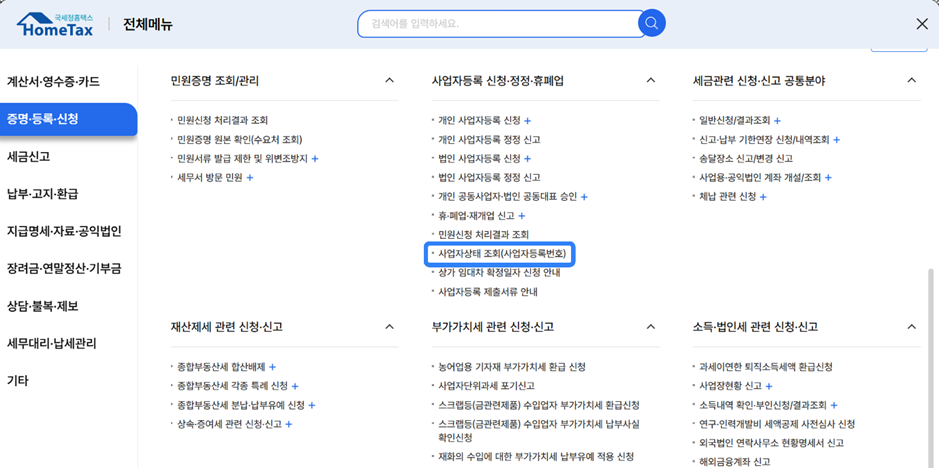This screenshot has height=468, width=939.
Task: Click the HomeTax logo
Action: point(55,24)
